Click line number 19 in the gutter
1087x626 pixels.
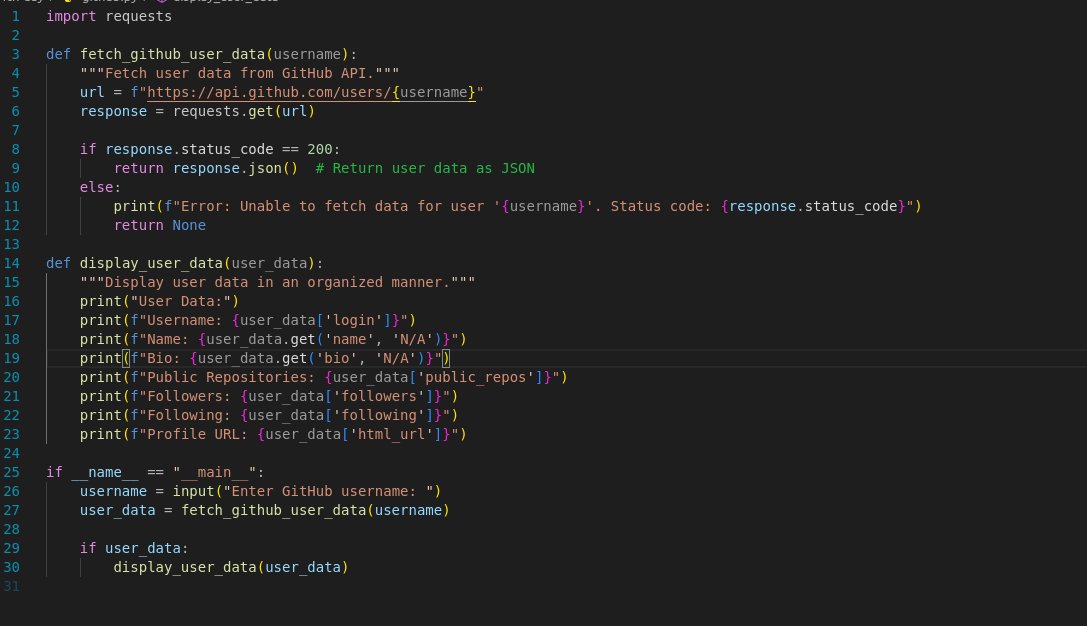tap(12, 358)
